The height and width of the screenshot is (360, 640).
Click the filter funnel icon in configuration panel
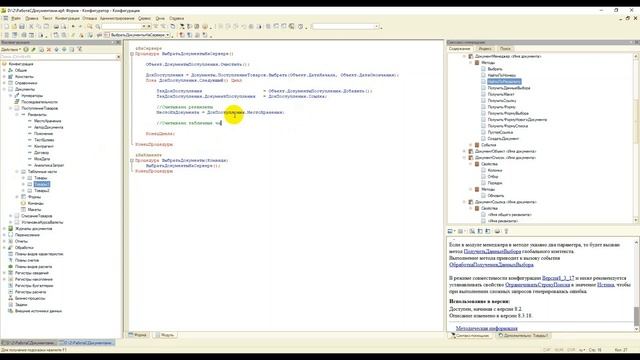coord(80,49)
